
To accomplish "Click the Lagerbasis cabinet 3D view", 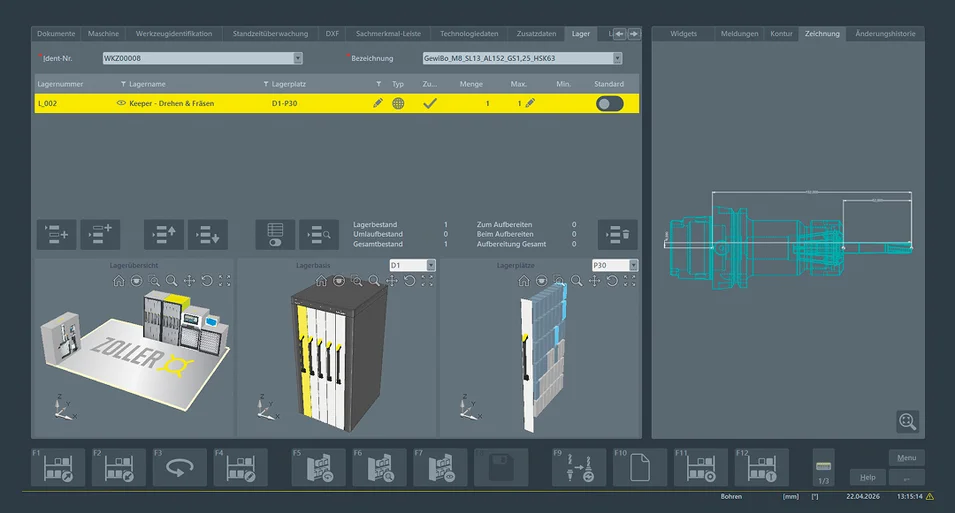I will [338, 356].
